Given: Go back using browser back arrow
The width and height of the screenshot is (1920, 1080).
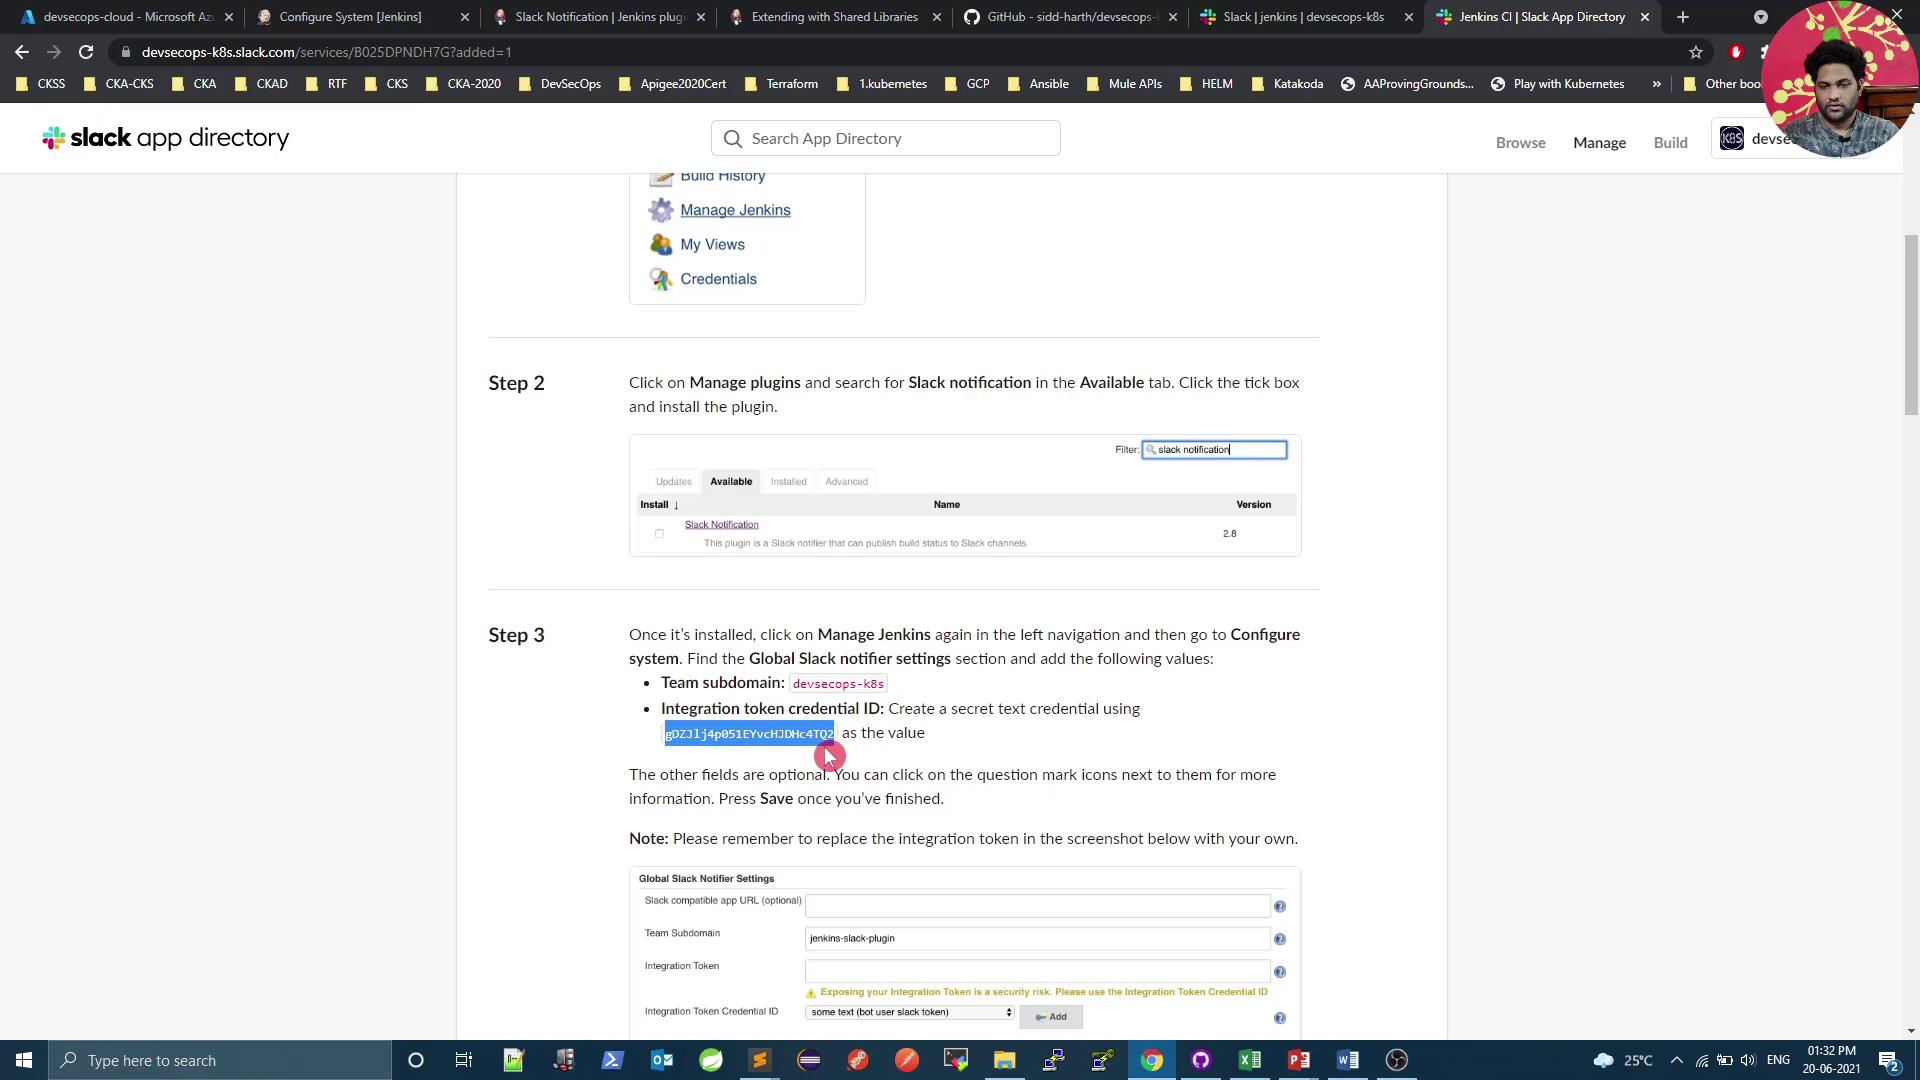Looking at the screenshot, I should point(22,52).
